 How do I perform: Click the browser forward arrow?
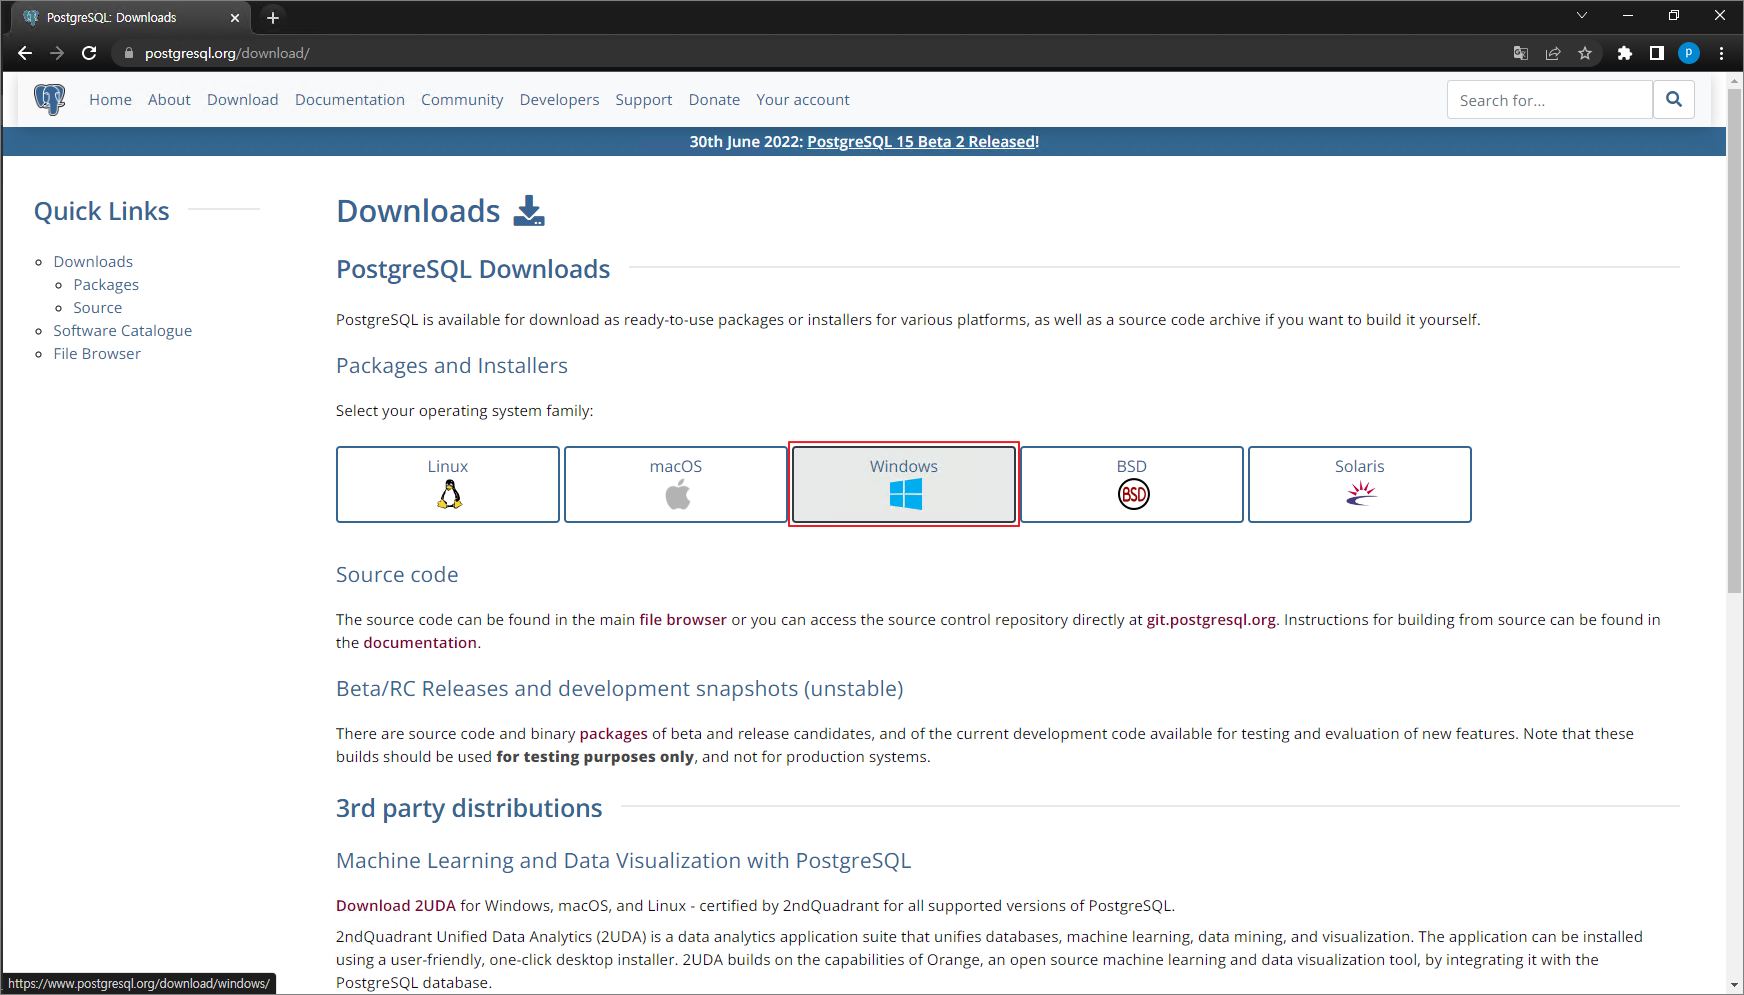coord(57,53)
